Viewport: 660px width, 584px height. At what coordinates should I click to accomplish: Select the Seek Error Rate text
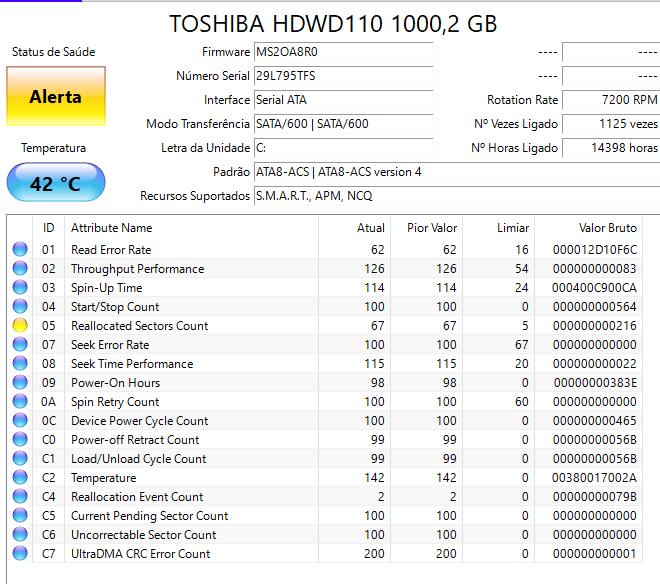(110, 345)
